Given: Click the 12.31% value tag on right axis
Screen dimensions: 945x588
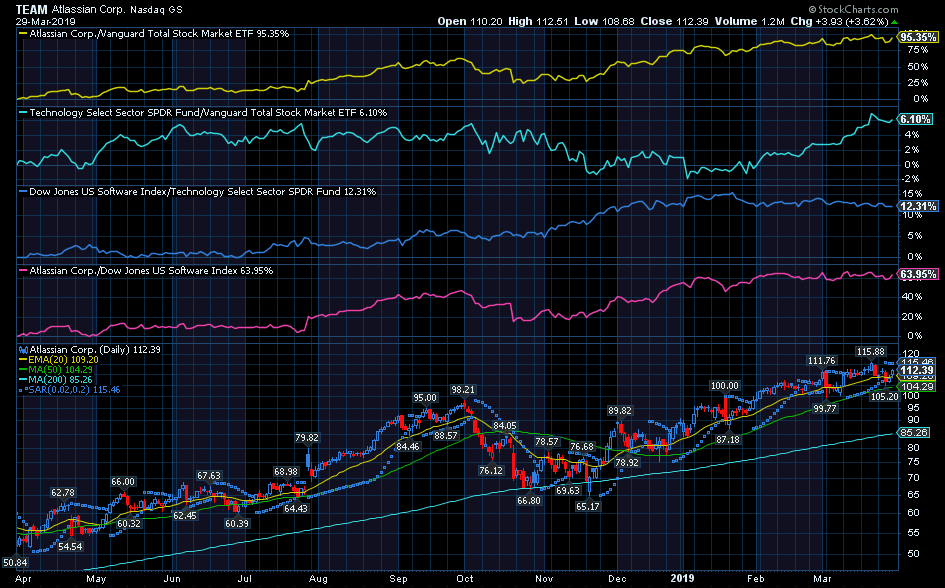Looking at the screenshot, I should coord(918,206).
